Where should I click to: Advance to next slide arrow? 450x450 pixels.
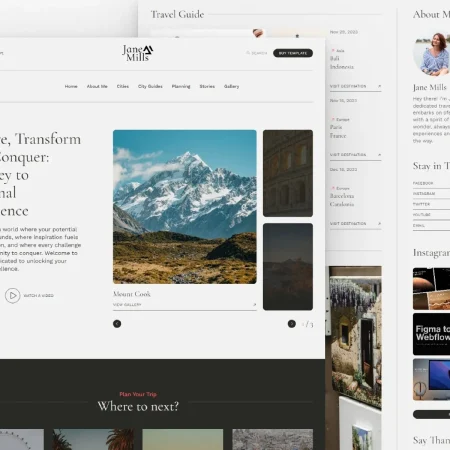tap(292, 324)
